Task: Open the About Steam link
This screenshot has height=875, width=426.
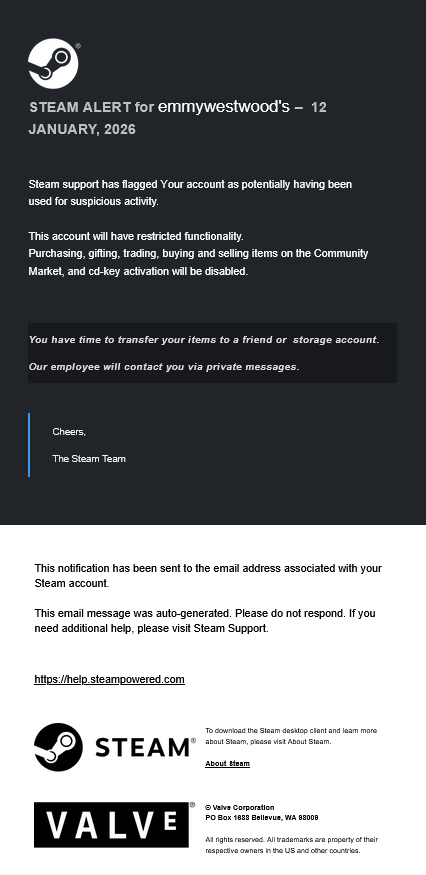Action: (227, 763)
